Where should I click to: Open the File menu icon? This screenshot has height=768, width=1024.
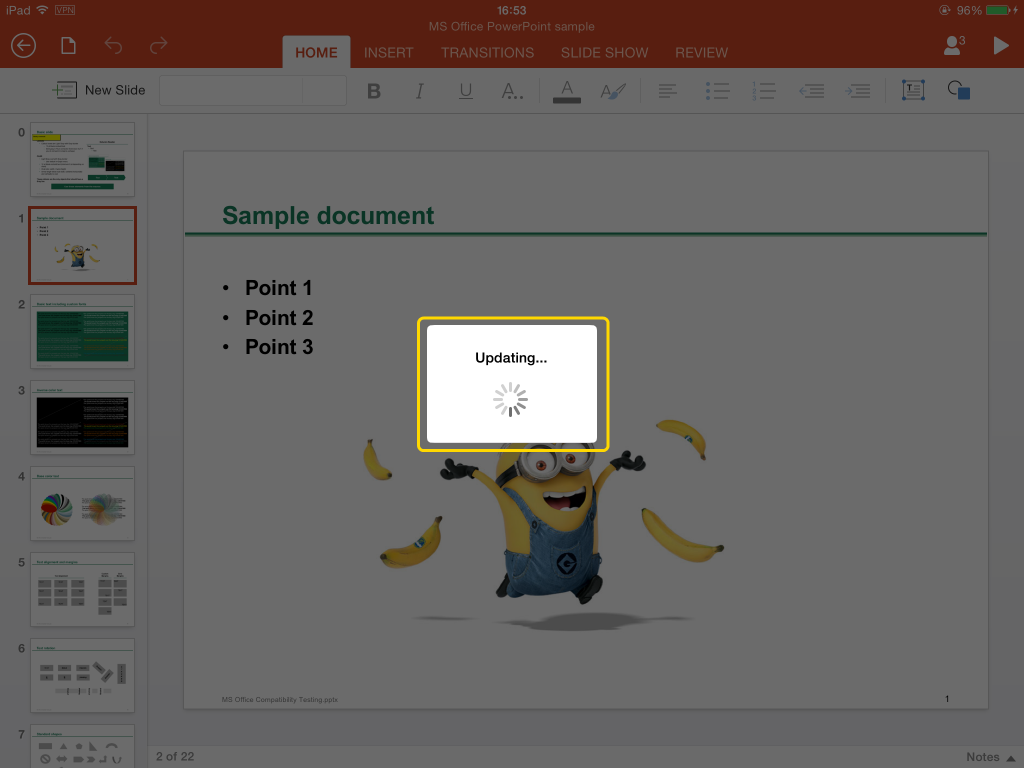point(68,46)
